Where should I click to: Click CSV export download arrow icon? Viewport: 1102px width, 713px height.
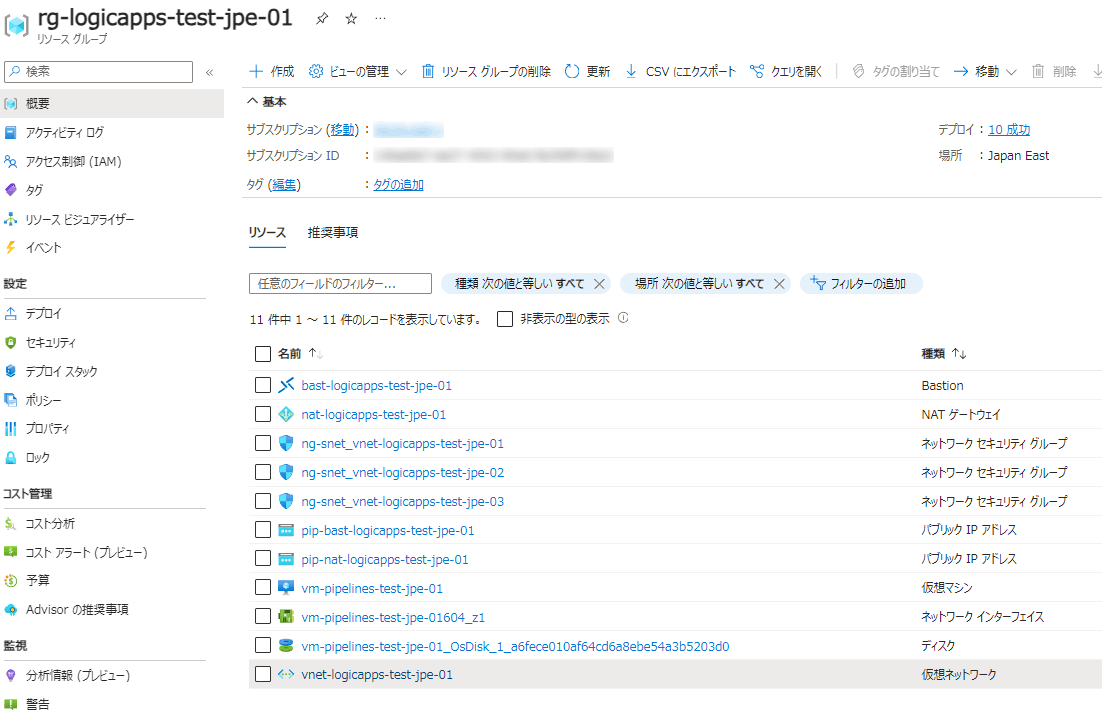[x=631, y=72]
